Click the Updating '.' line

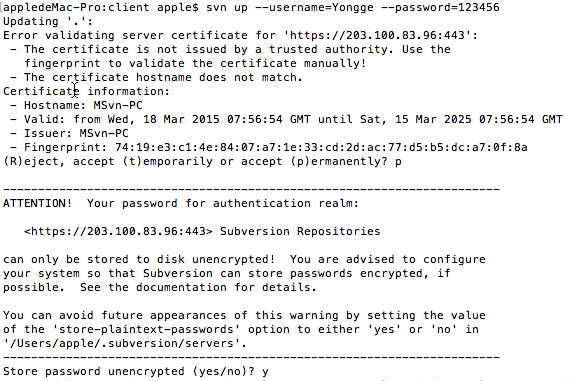pos(48,21)
